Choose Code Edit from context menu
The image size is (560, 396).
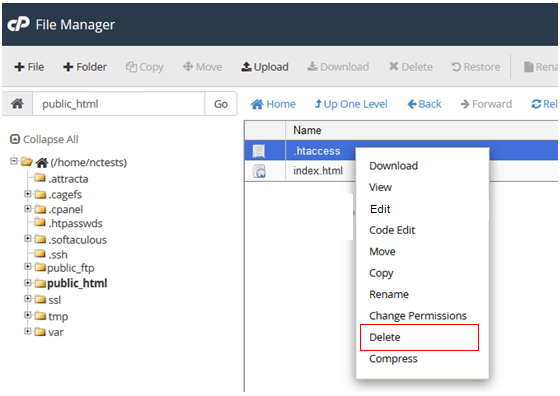[392, 230]
